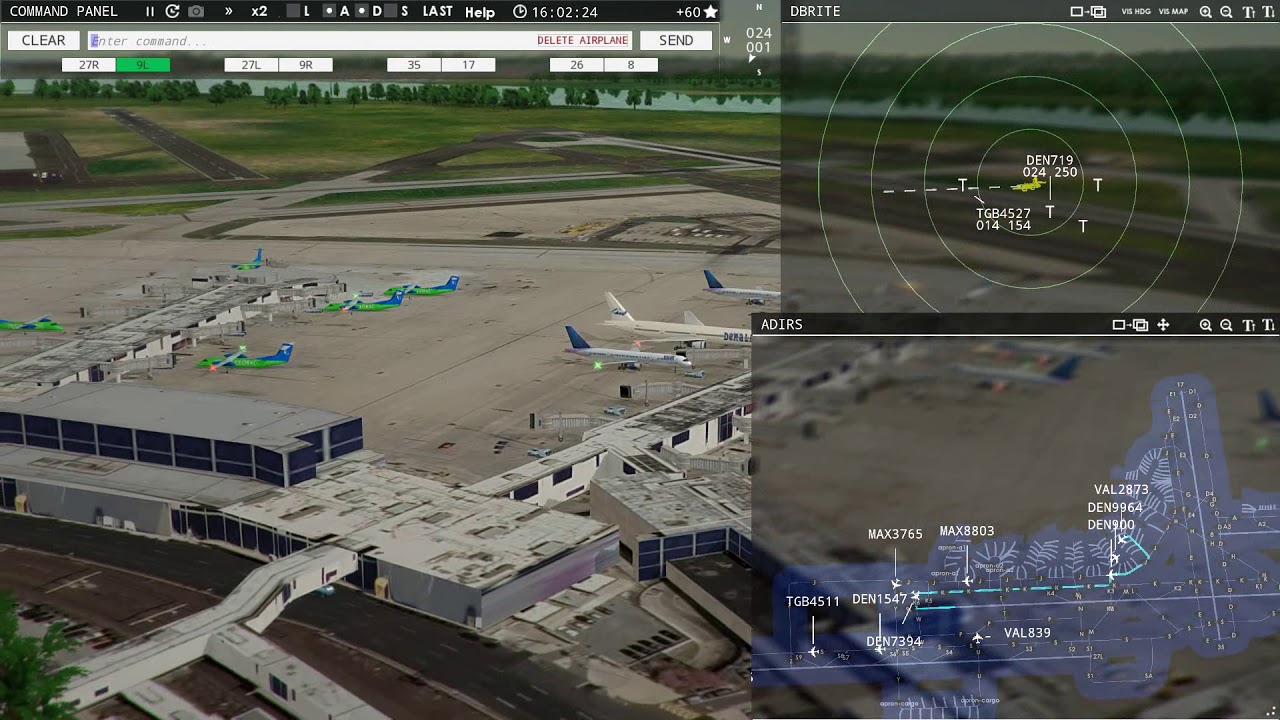Toggle VIS HDG in DBRITE
The width and height of the screenshot is (1280, 720).
[x=1136, y=12]
